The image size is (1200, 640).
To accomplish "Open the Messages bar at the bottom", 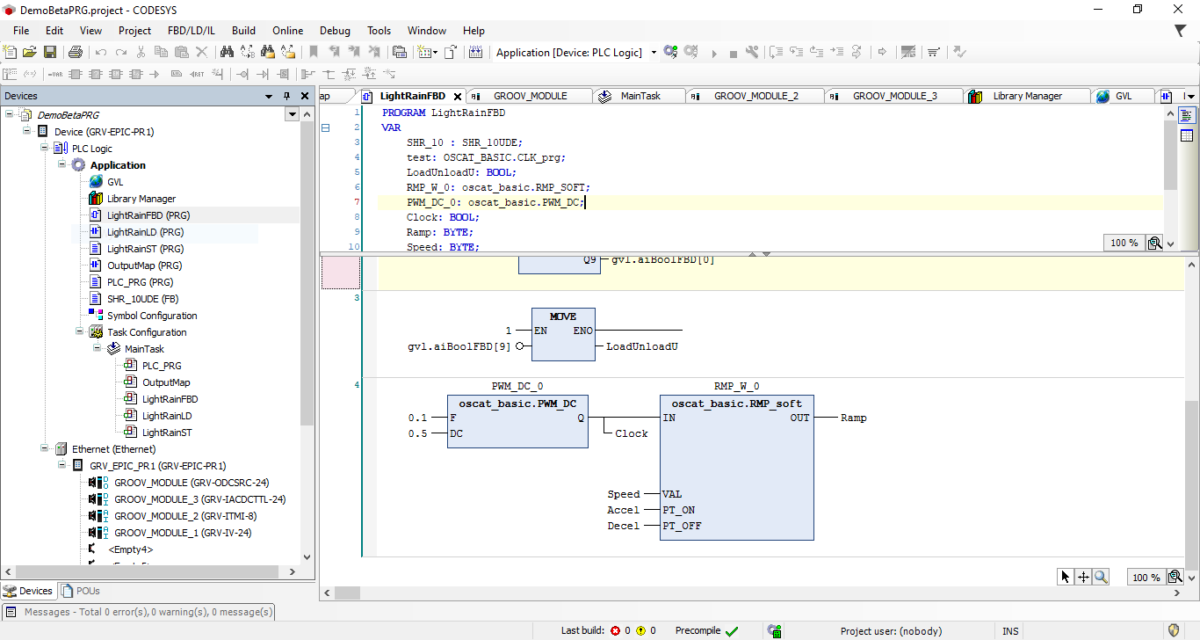I will [140, 612].
